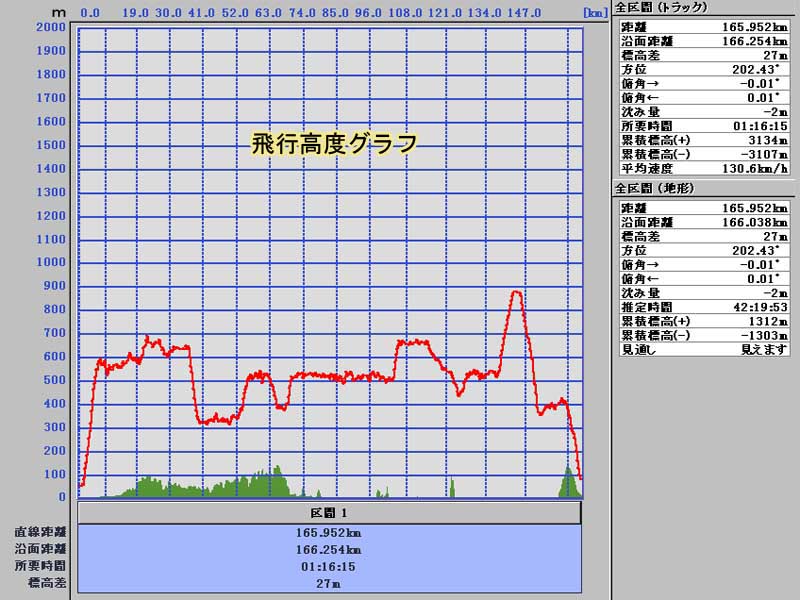The height and width of the screenshot is (600, 800).
Task: Click the 直線距離 label in bottom table
Action: [40, 532]
